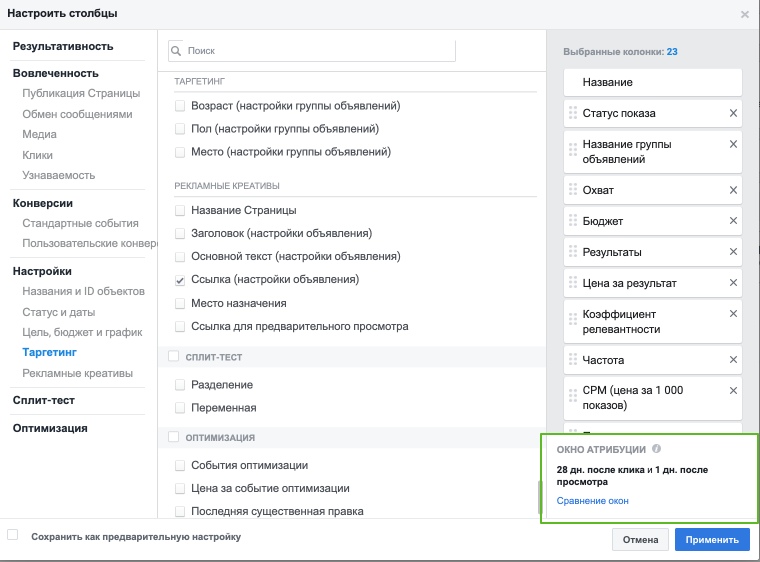Click drag handle of Название группы объявлений

[x=573, y=149]
